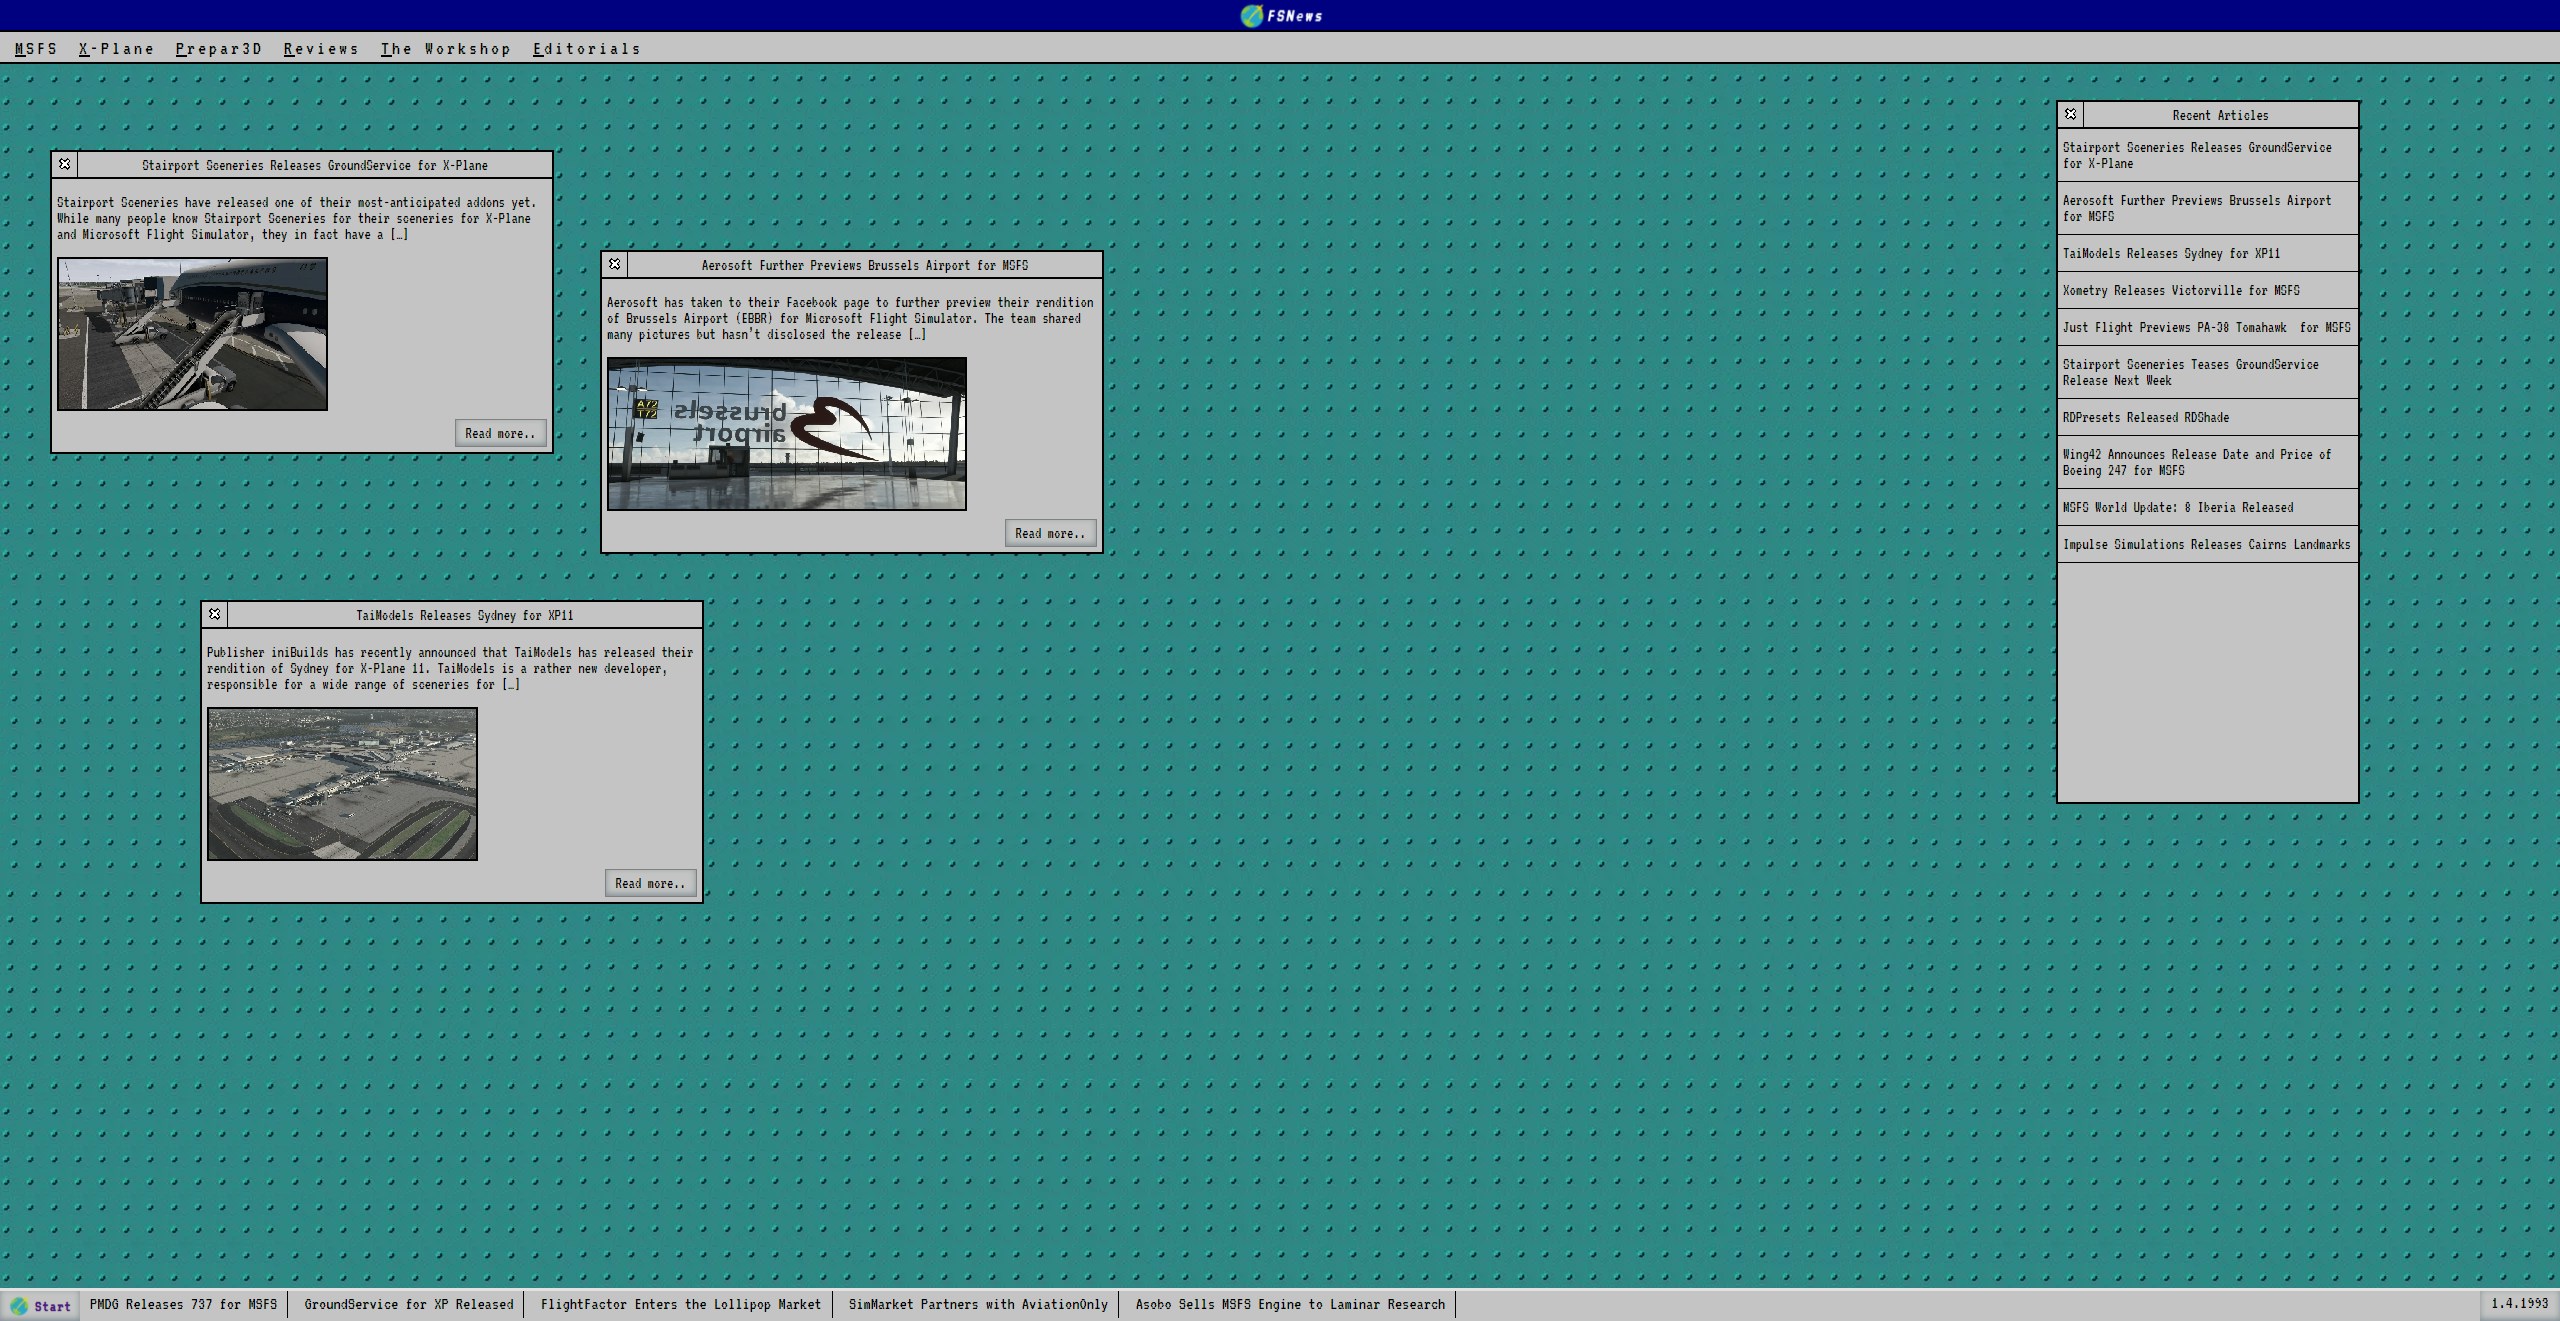Open the Prepar3D menu
This screenshot has height=1321, width=2560.
click(218, 49)
